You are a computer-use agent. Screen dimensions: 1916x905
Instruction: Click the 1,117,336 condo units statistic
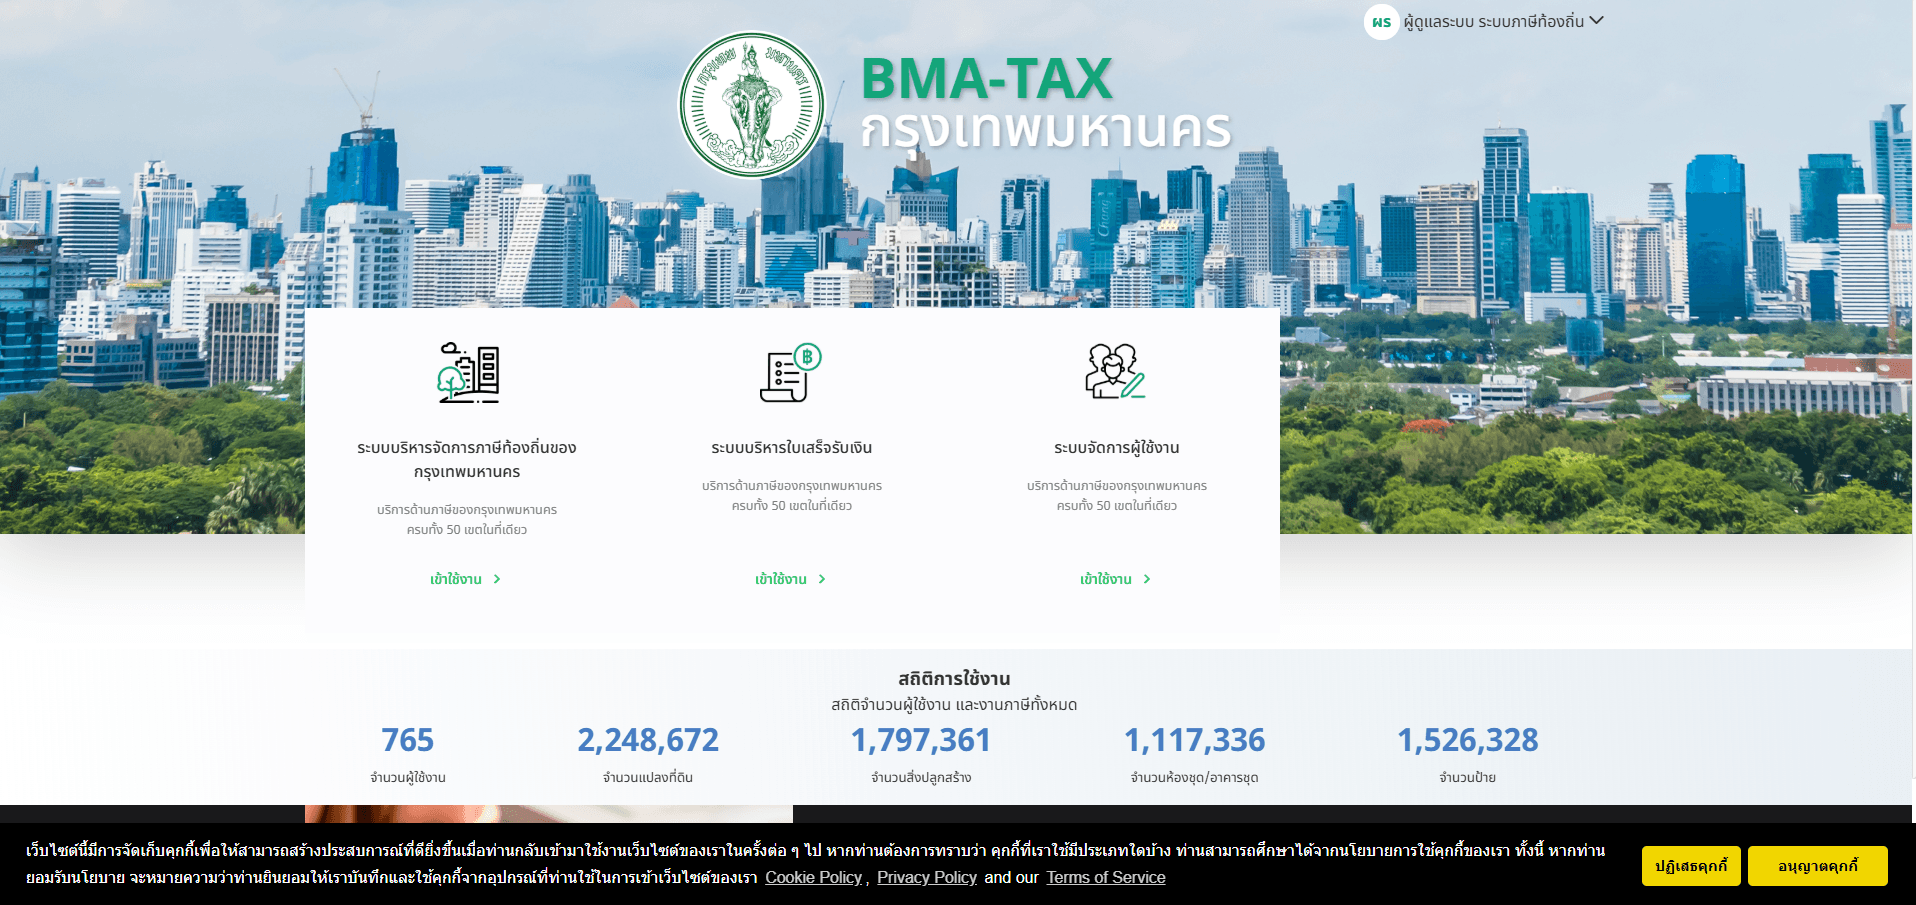coord(1195,740)
